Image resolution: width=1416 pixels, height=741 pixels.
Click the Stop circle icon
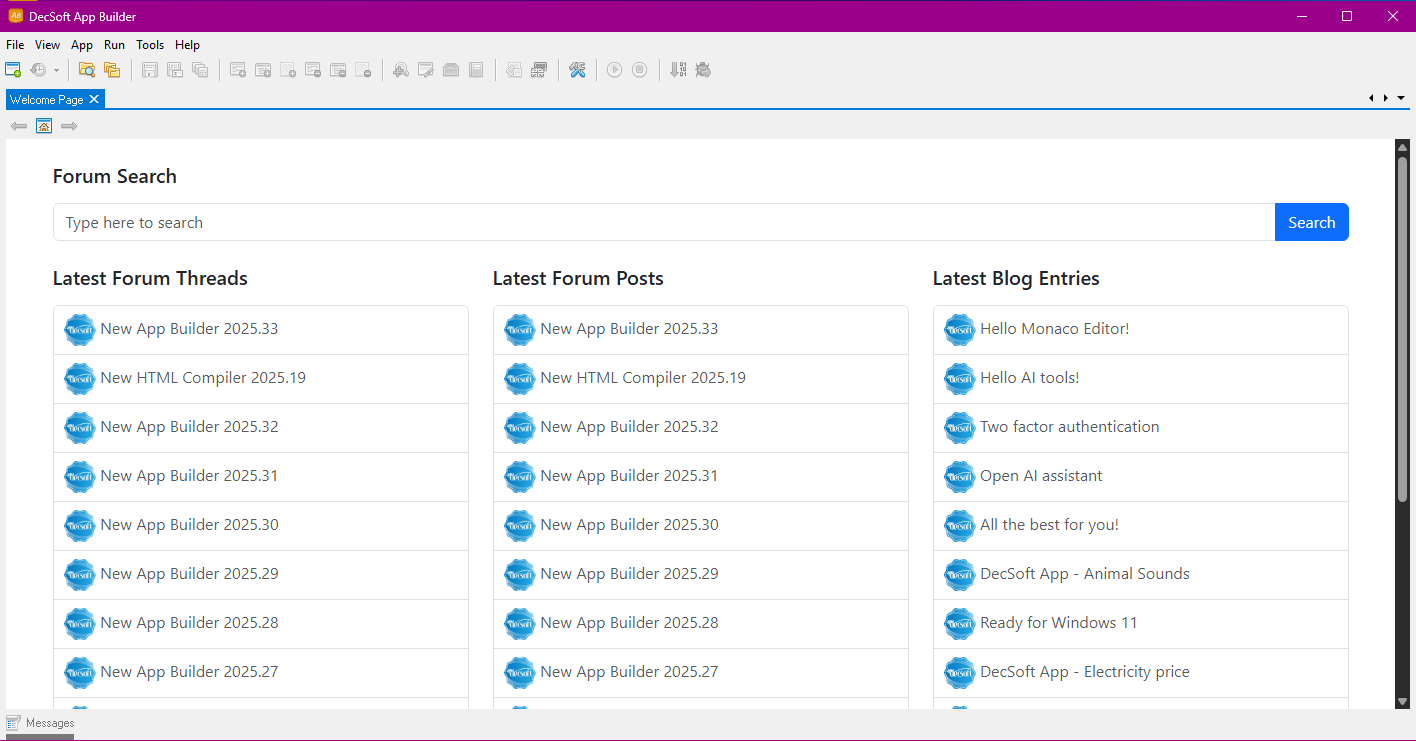[640, 70]
